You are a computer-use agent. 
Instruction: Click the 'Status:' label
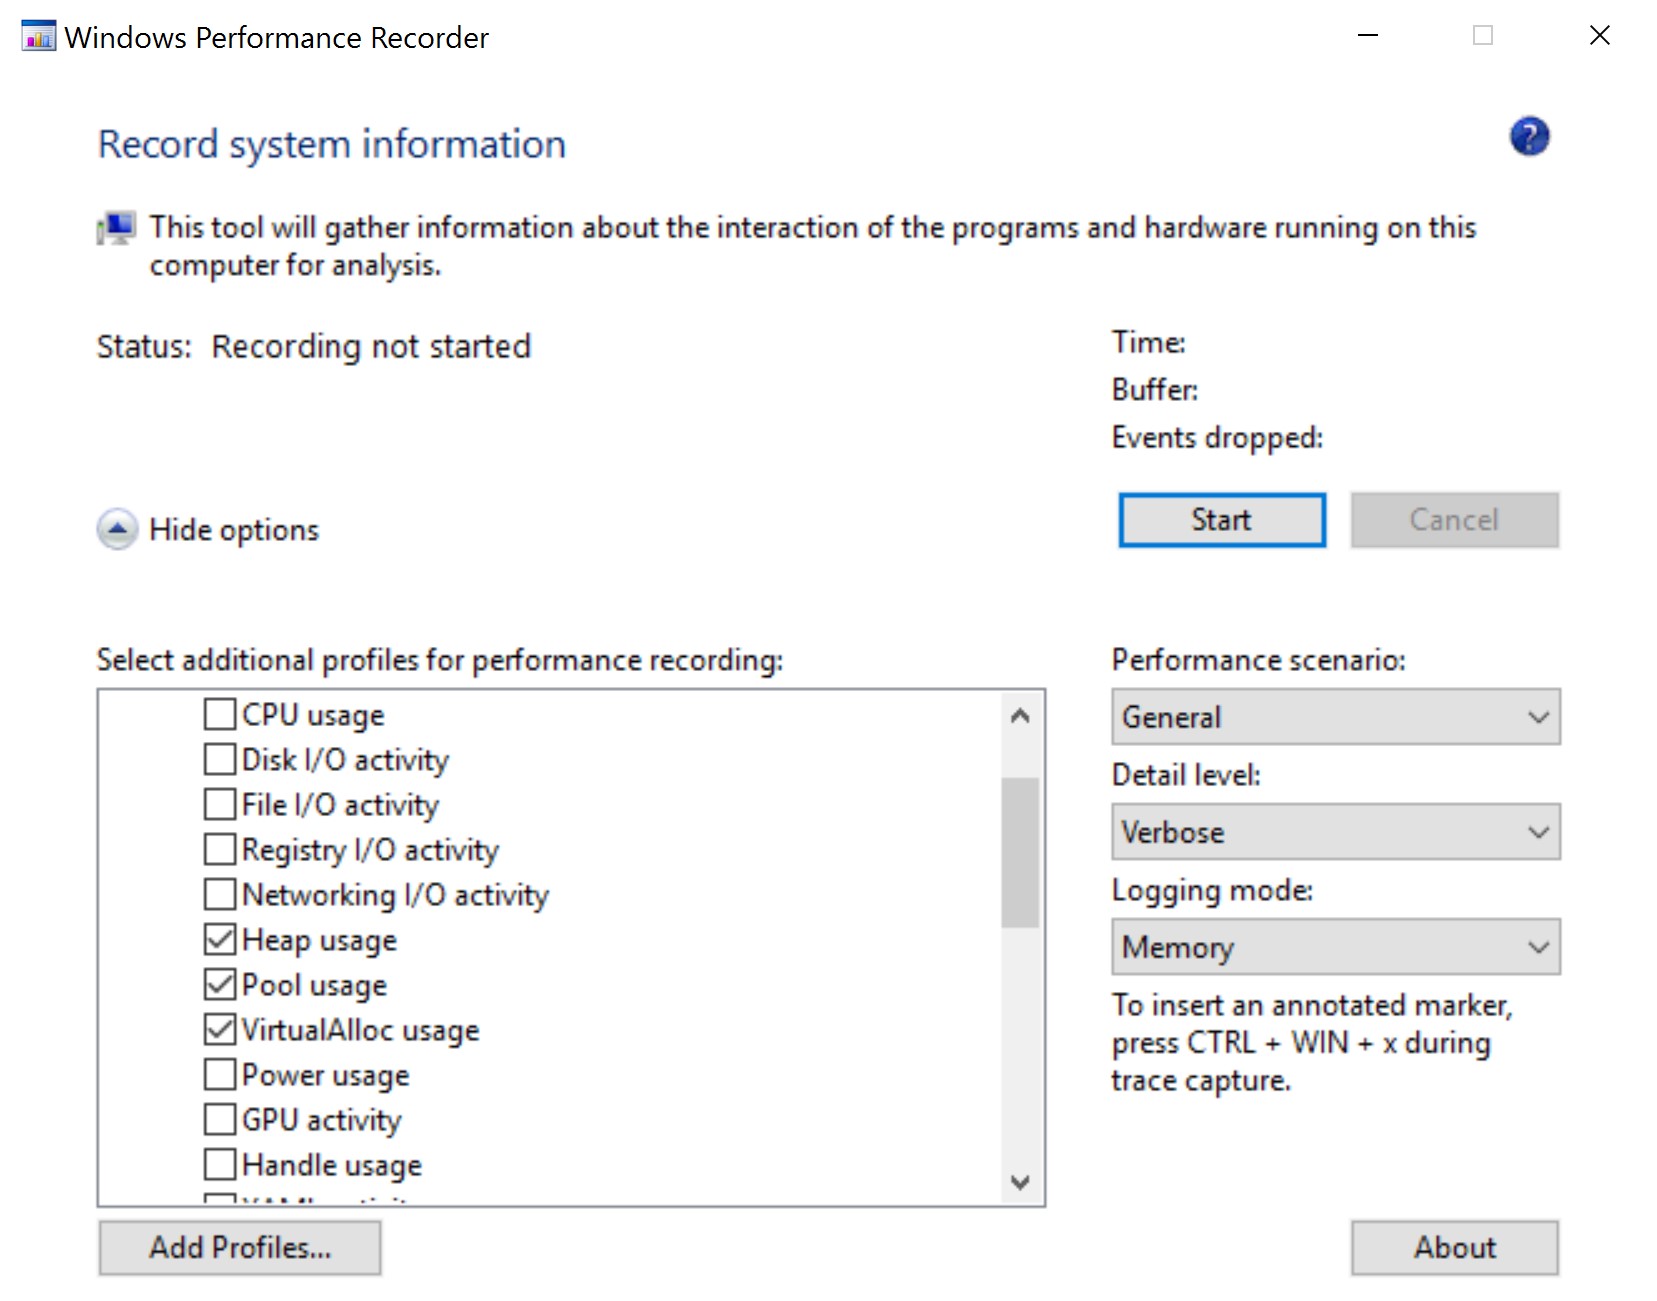144,347
